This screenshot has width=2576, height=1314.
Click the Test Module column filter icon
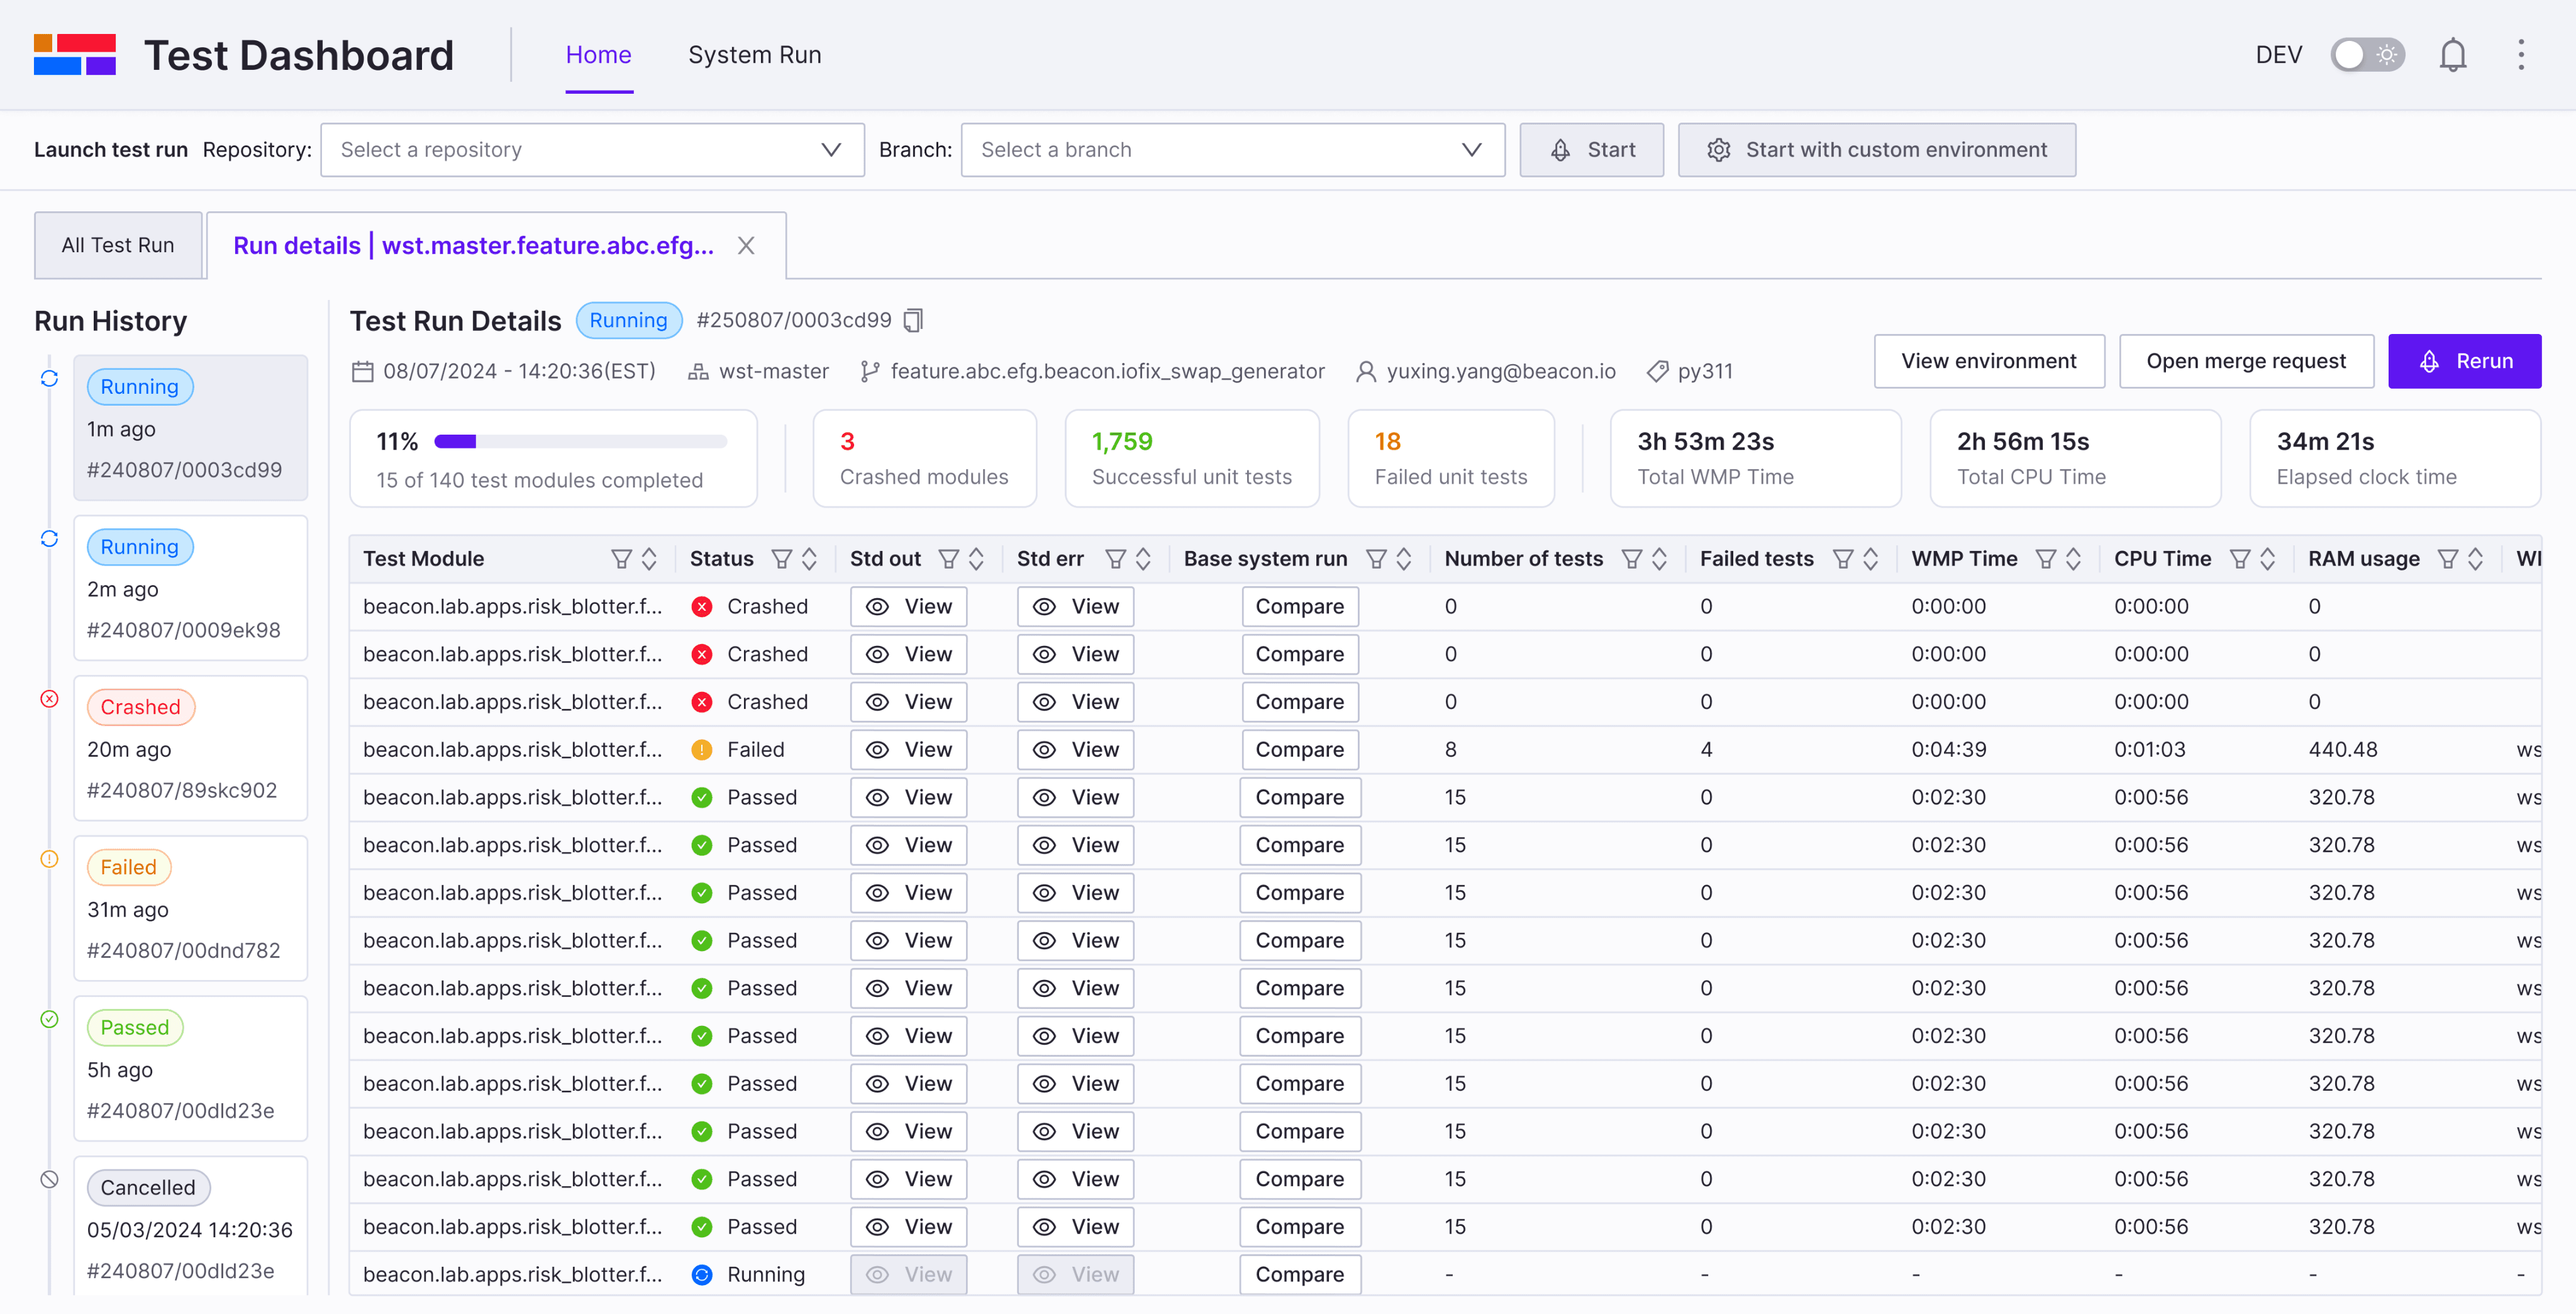point(621,559)
